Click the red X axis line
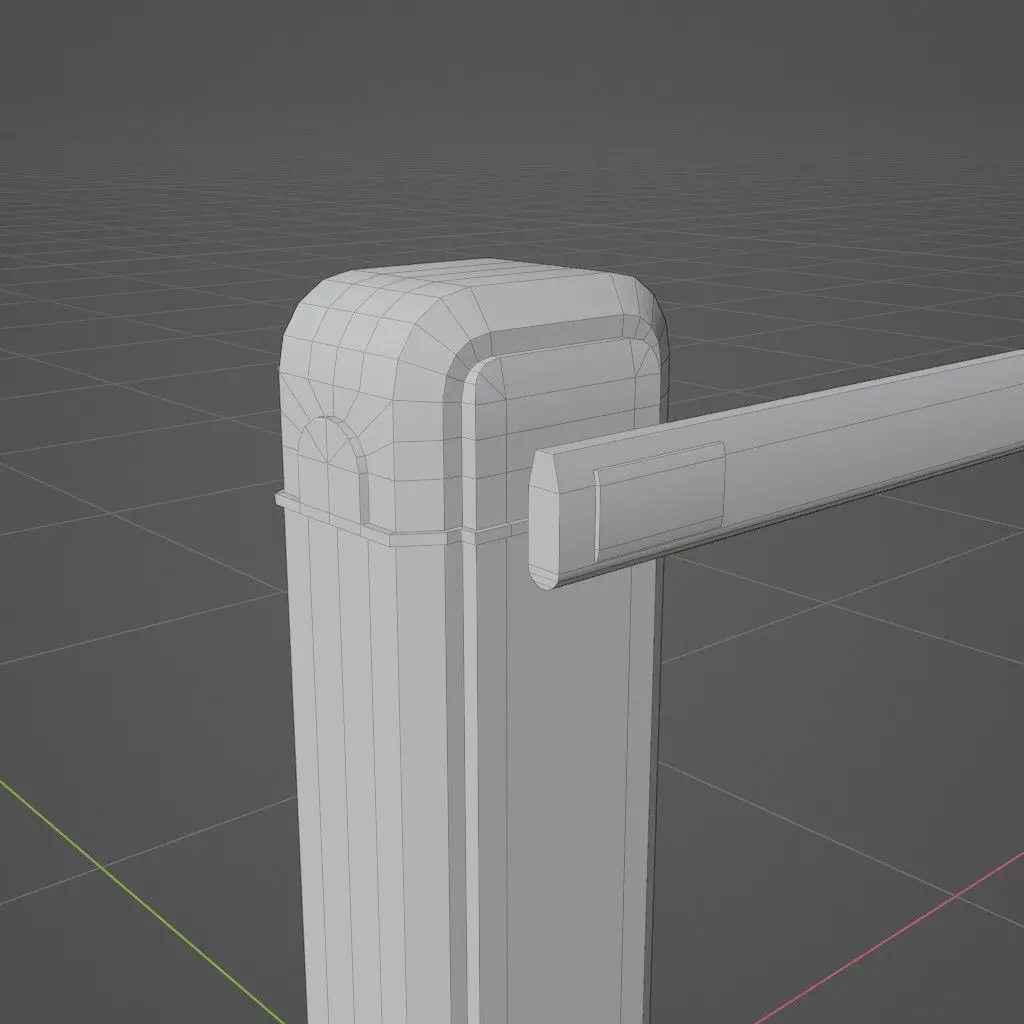1024x1024 pixels. pos(888,938)
